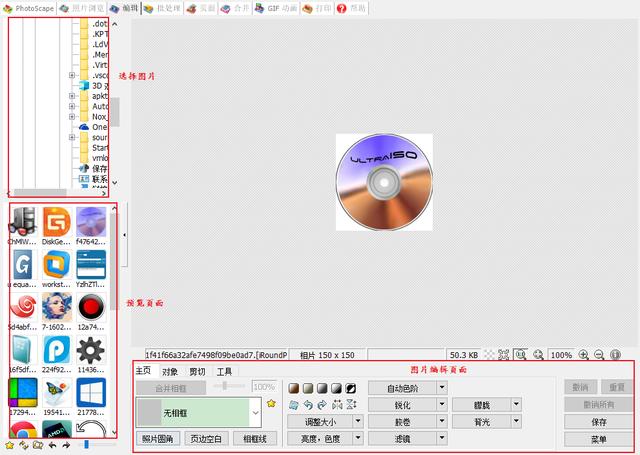The image size is (640, 455).
Task: Switch to the 照片浏览 viewer tab
Action: coord(82,8)
